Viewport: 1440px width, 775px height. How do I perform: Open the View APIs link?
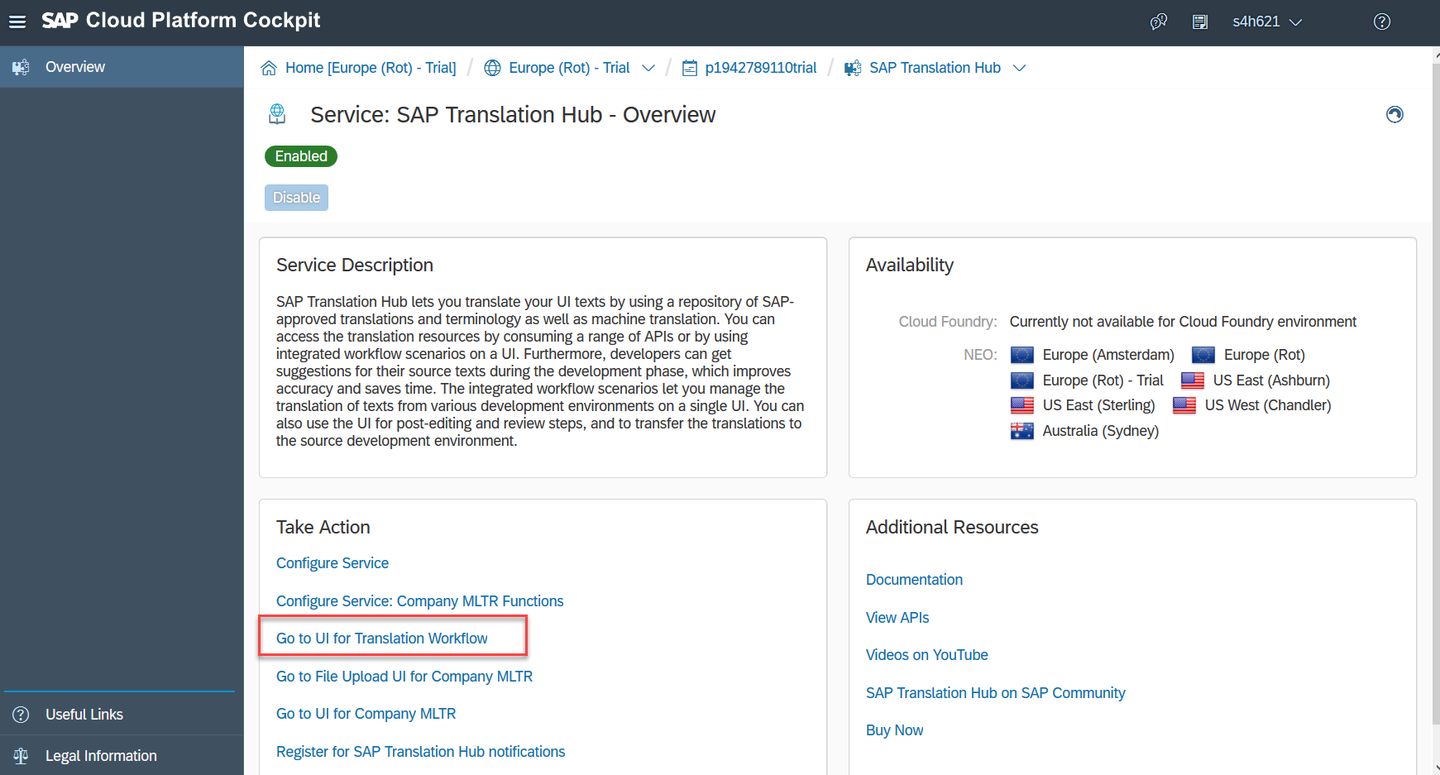click(897, 617)
